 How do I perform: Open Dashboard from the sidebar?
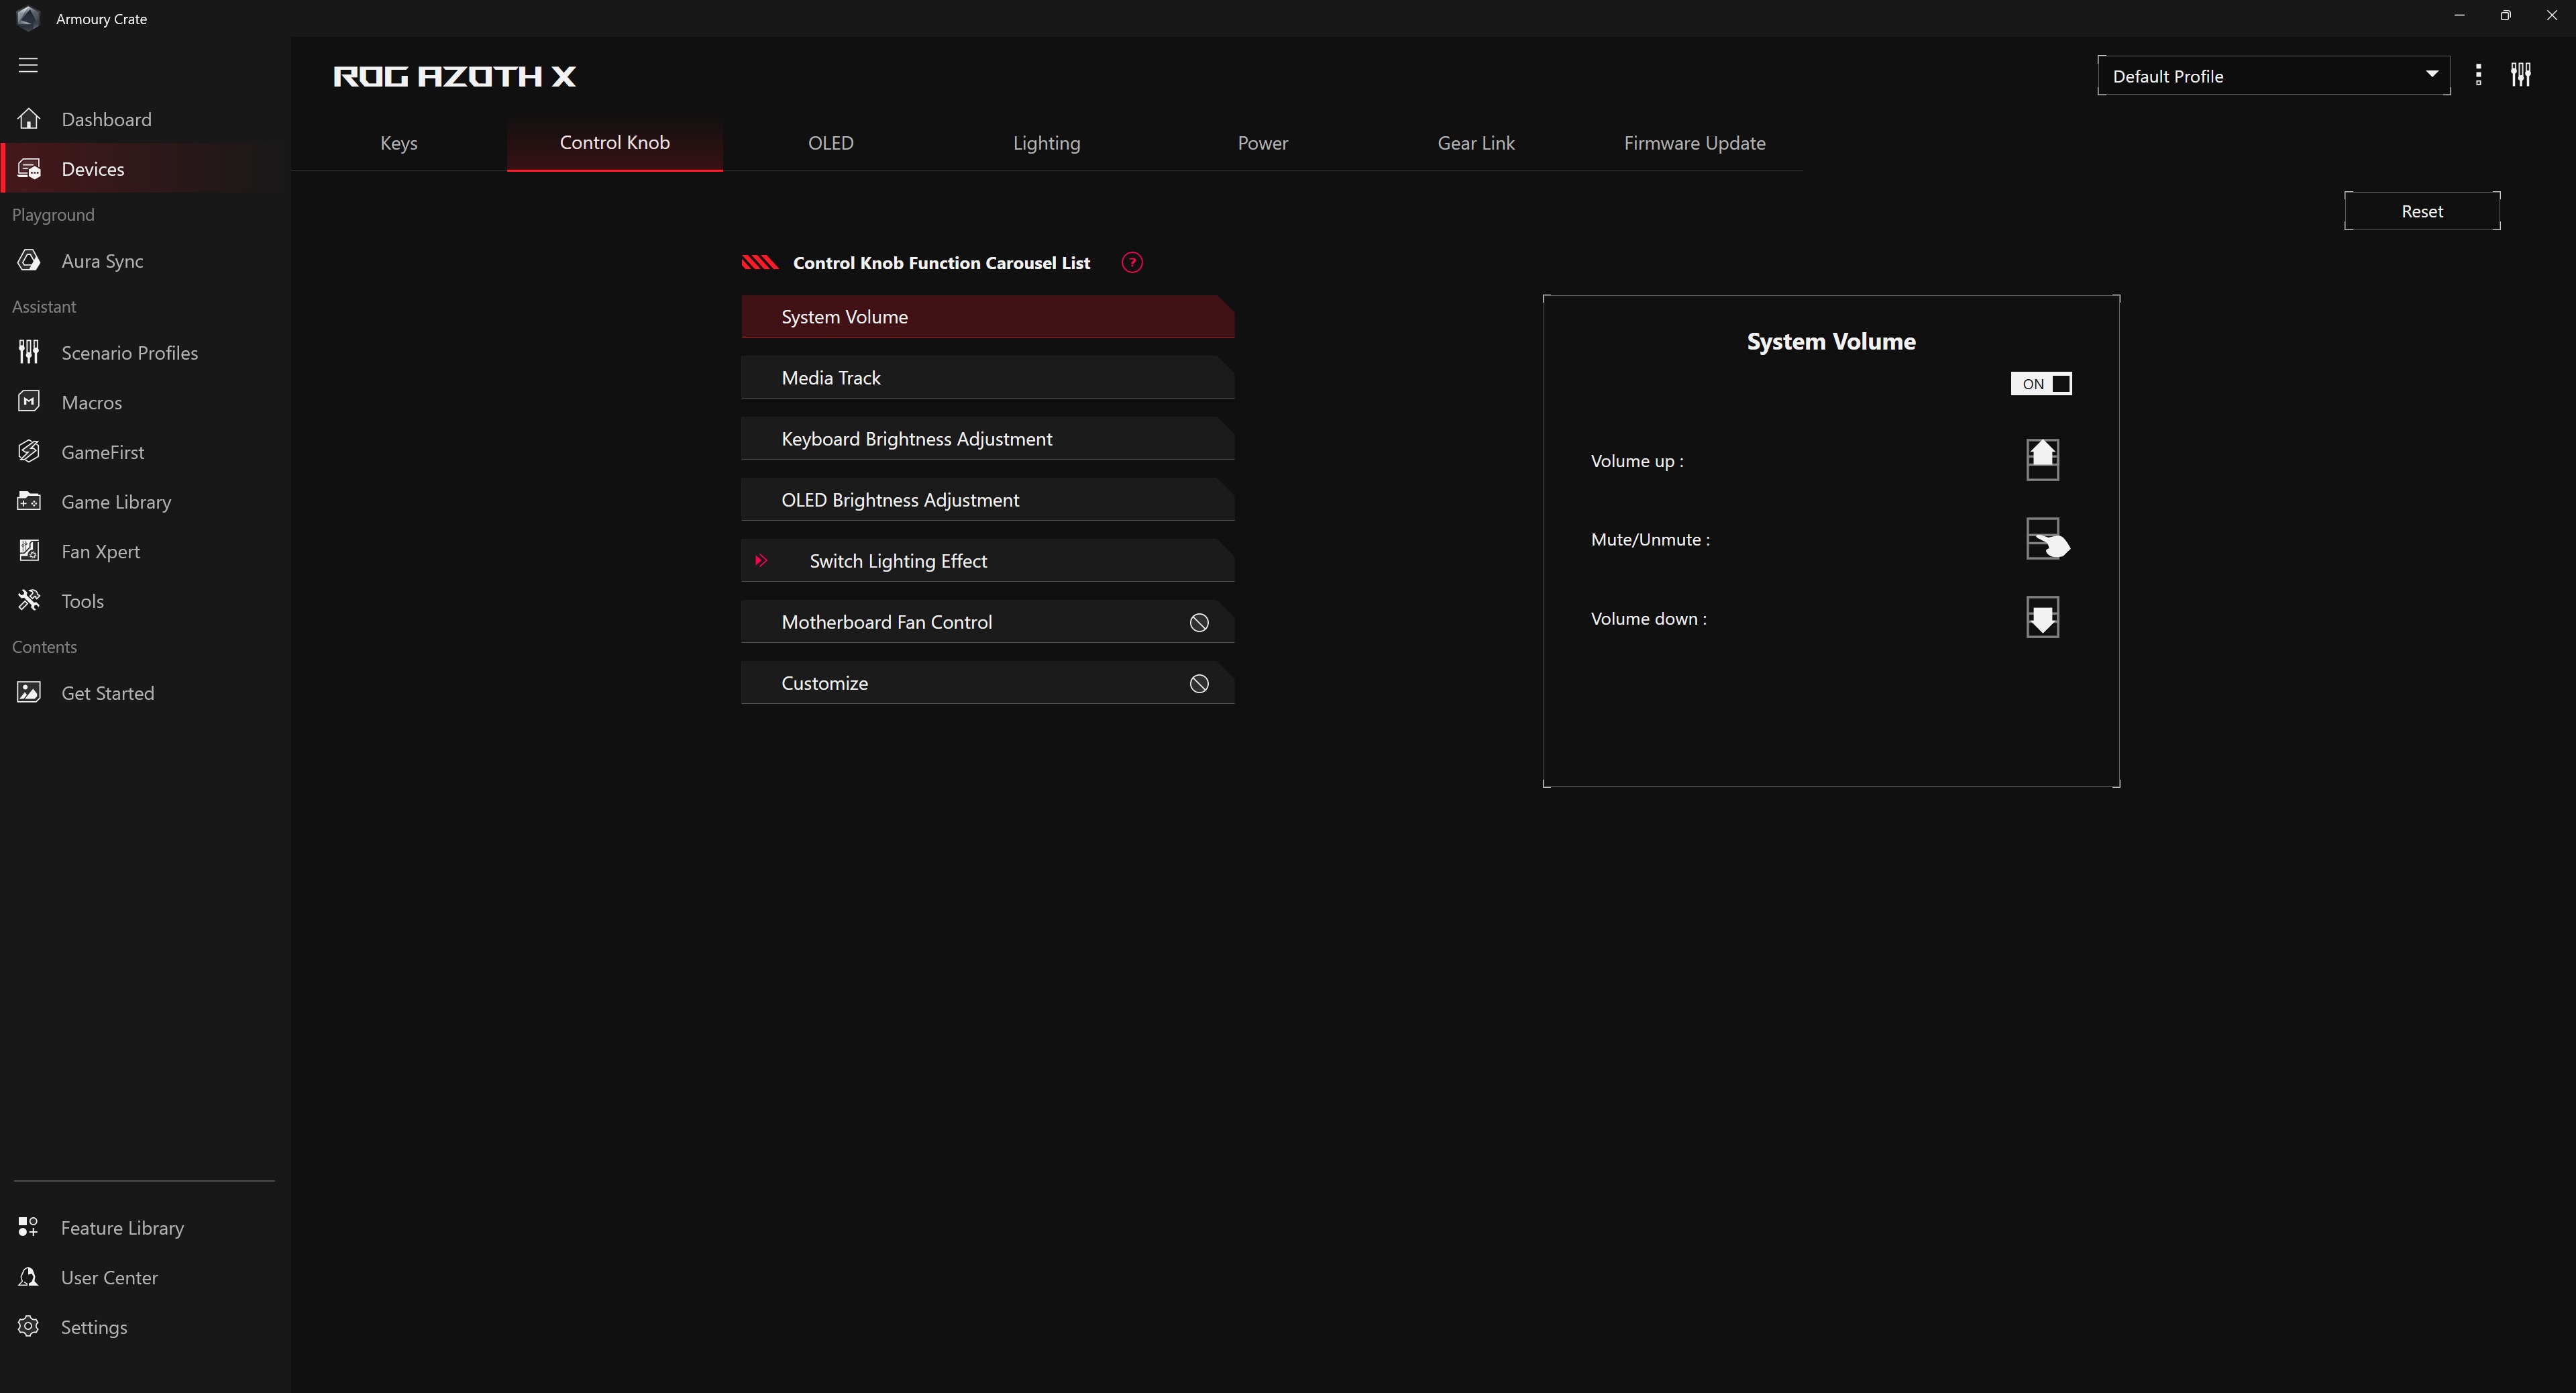point(145,119)
